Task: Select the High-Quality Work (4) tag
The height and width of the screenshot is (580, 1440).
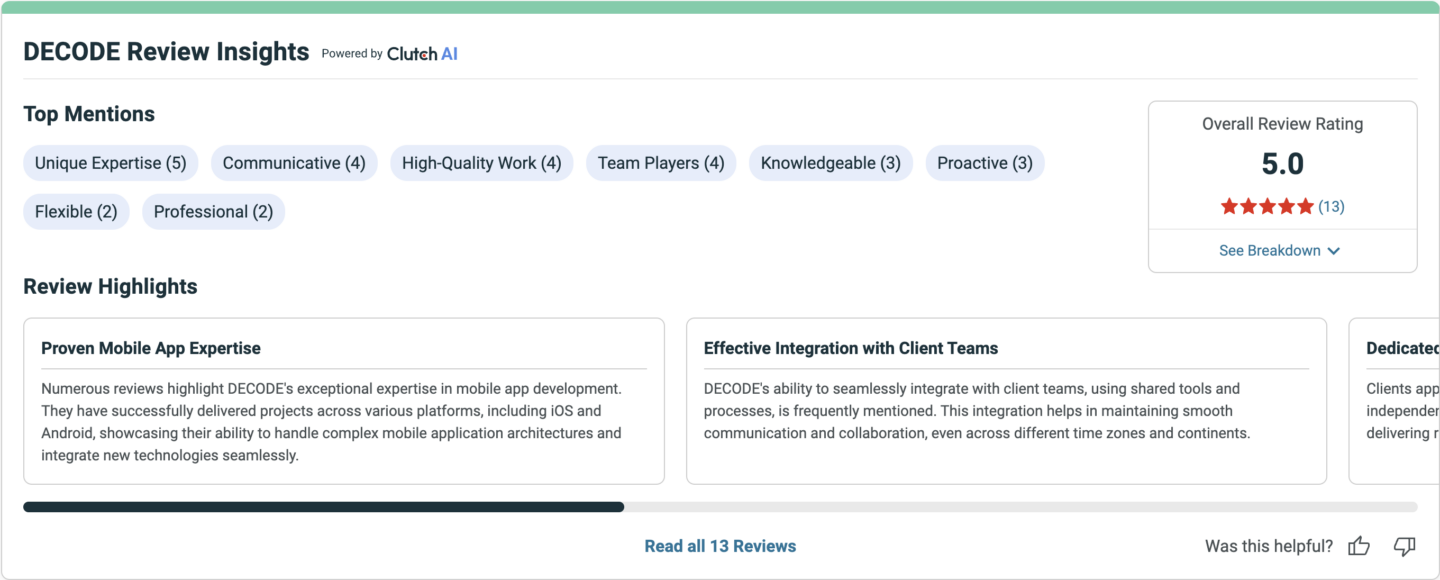Action: (482, 163)
